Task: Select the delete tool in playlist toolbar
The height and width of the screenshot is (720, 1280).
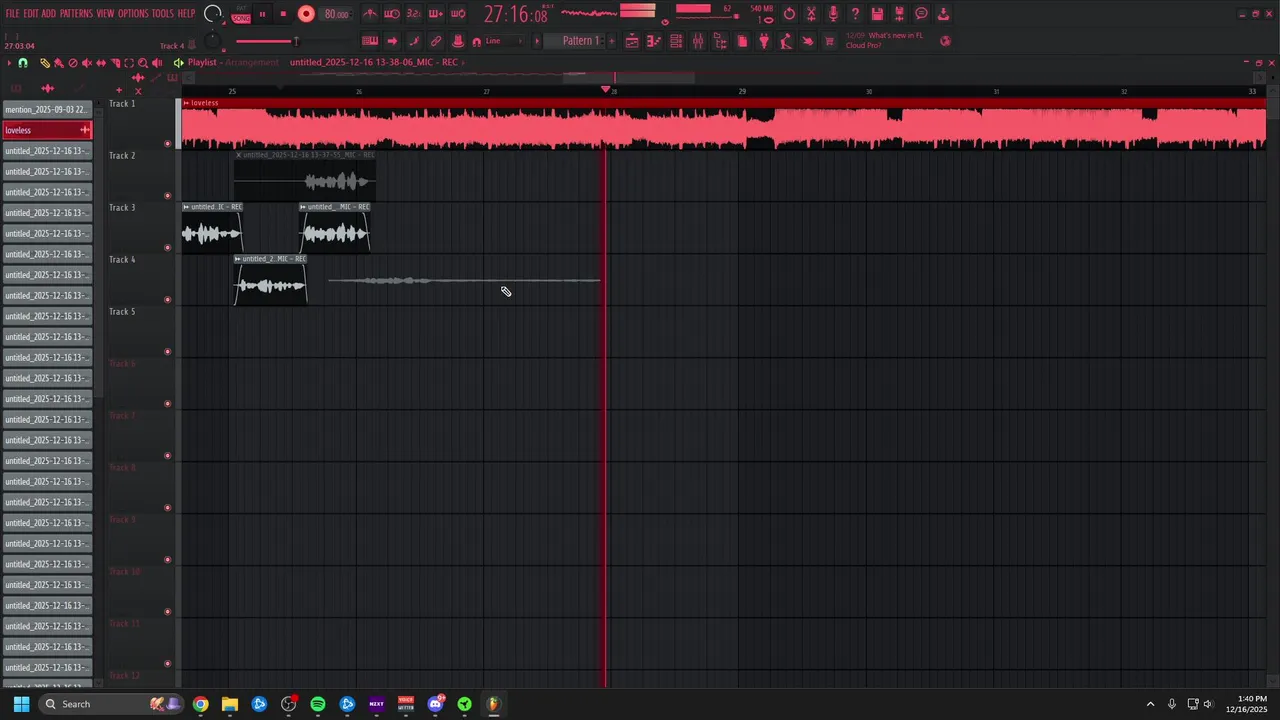Action: (x=73, y=63)
